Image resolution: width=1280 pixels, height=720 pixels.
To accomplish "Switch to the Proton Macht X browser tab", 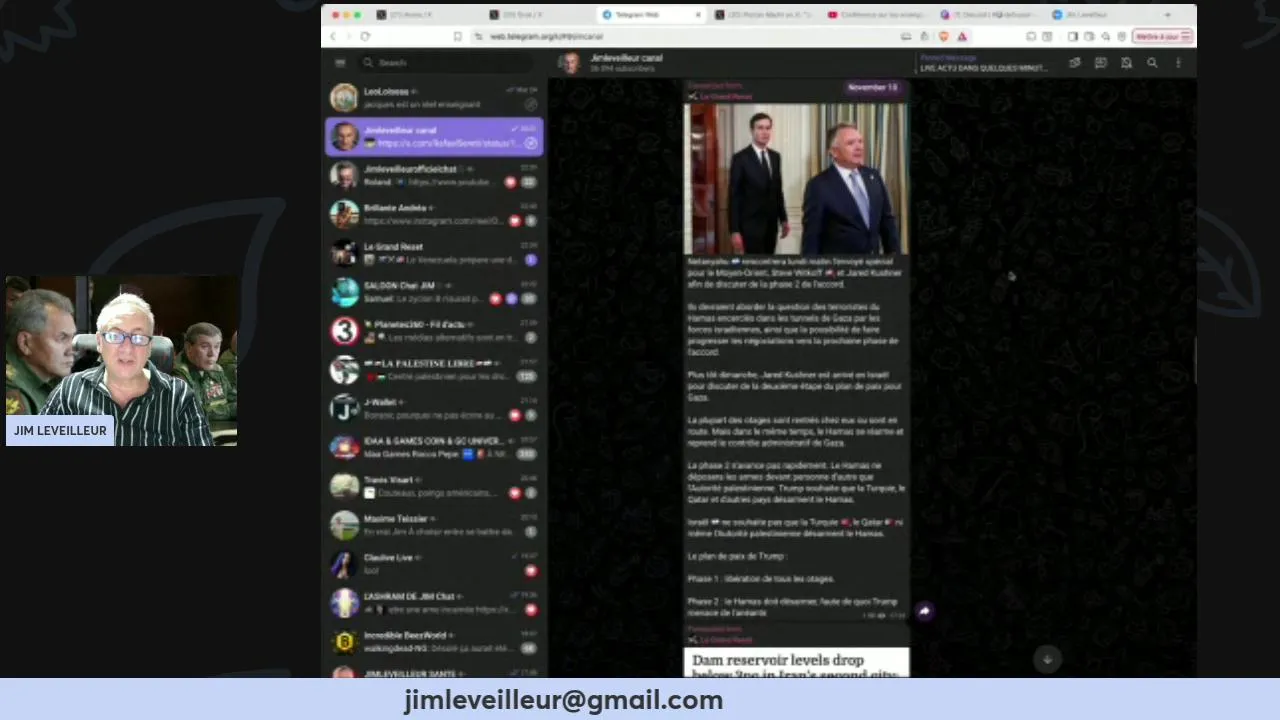I will click(x=762, y=15).
